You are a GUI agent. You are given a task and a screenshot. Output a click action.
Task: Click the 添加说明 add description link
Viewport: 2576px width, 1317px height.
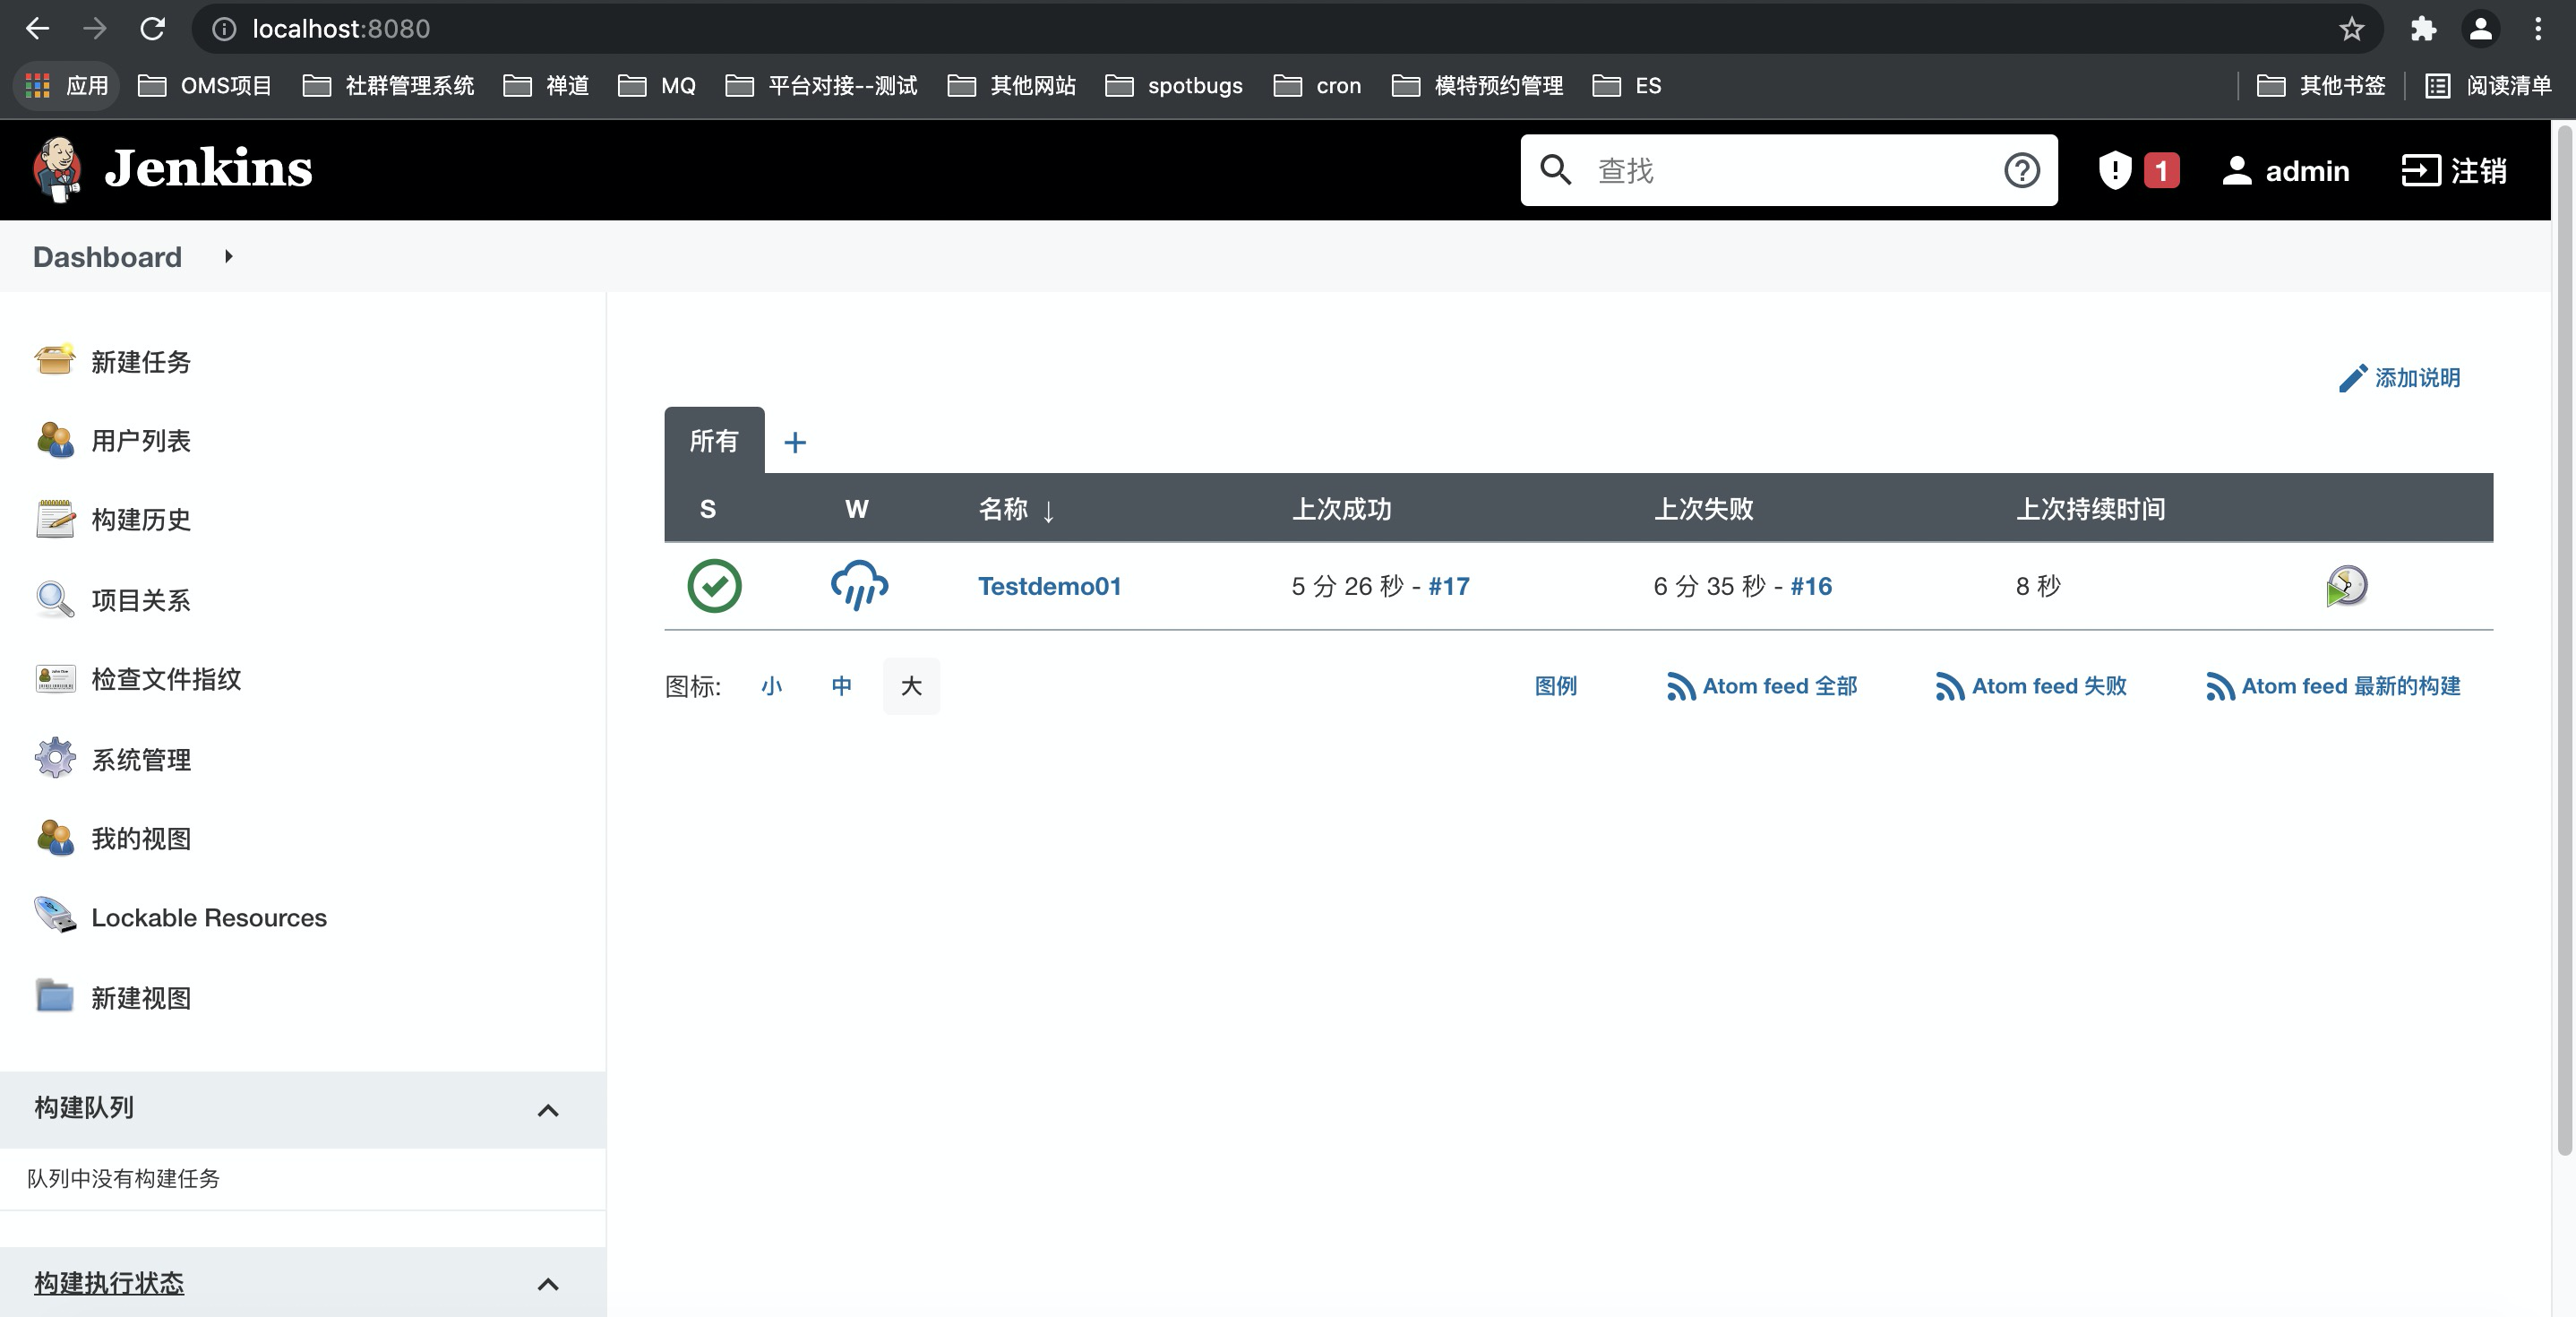(2400, 378)
